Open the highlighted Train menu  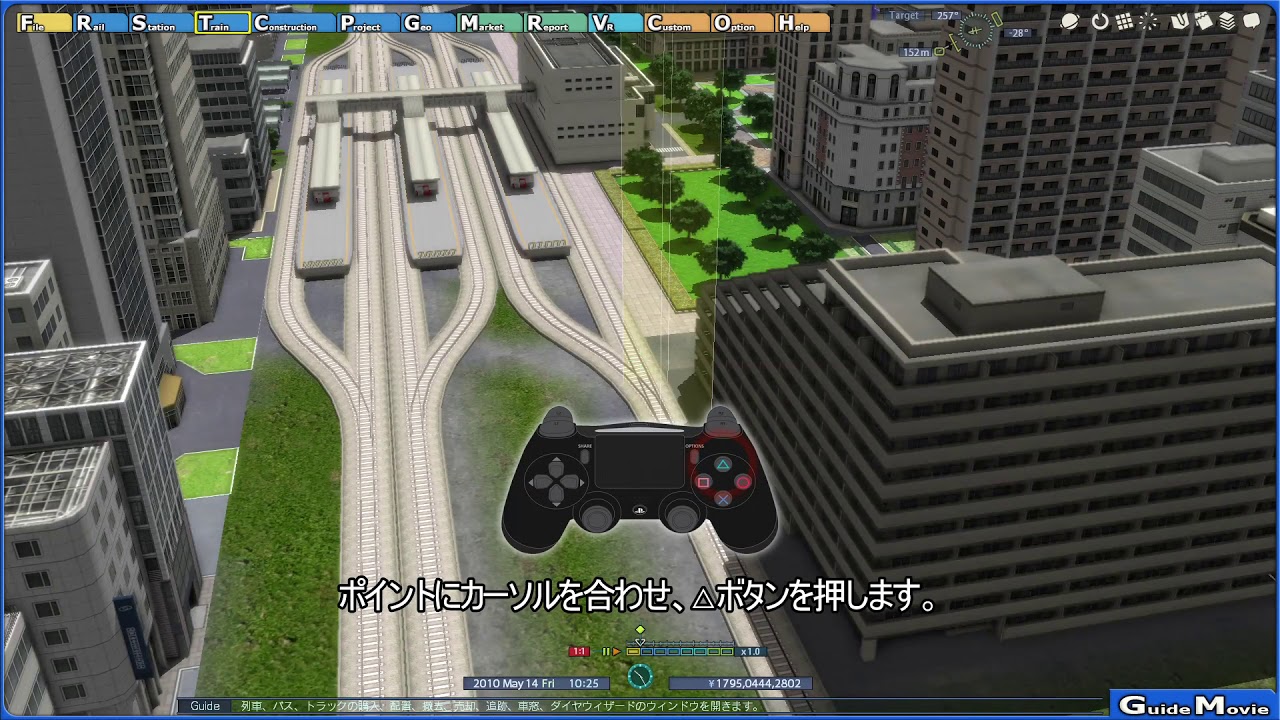[x=222, y=23]
